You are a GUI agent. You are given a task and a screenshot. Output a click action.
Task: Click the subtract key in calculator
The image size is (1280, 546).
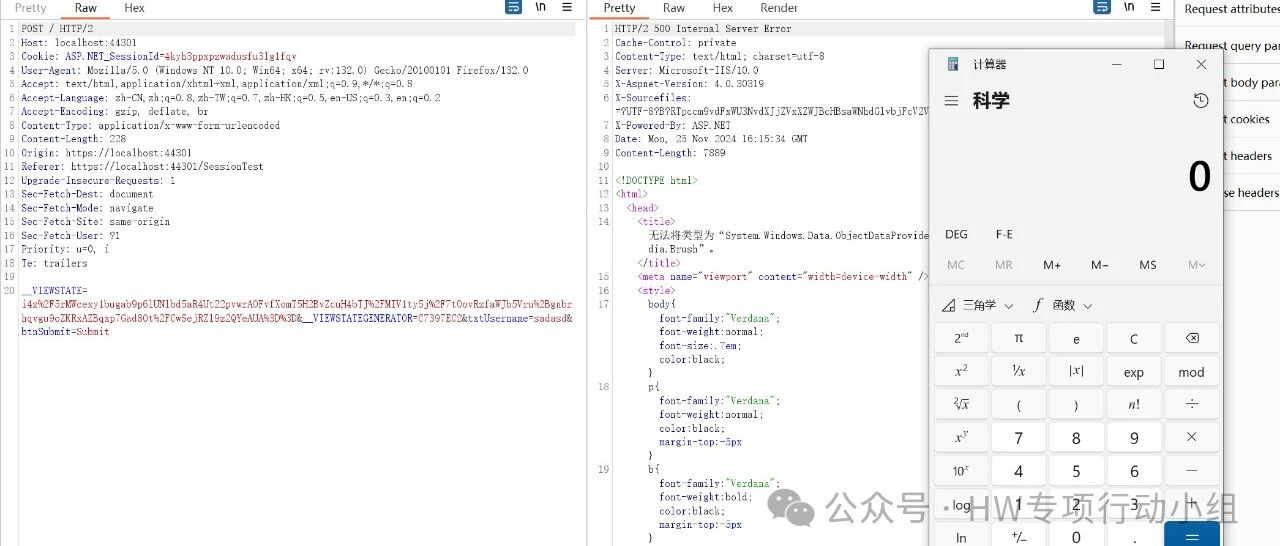point(1191,471)
